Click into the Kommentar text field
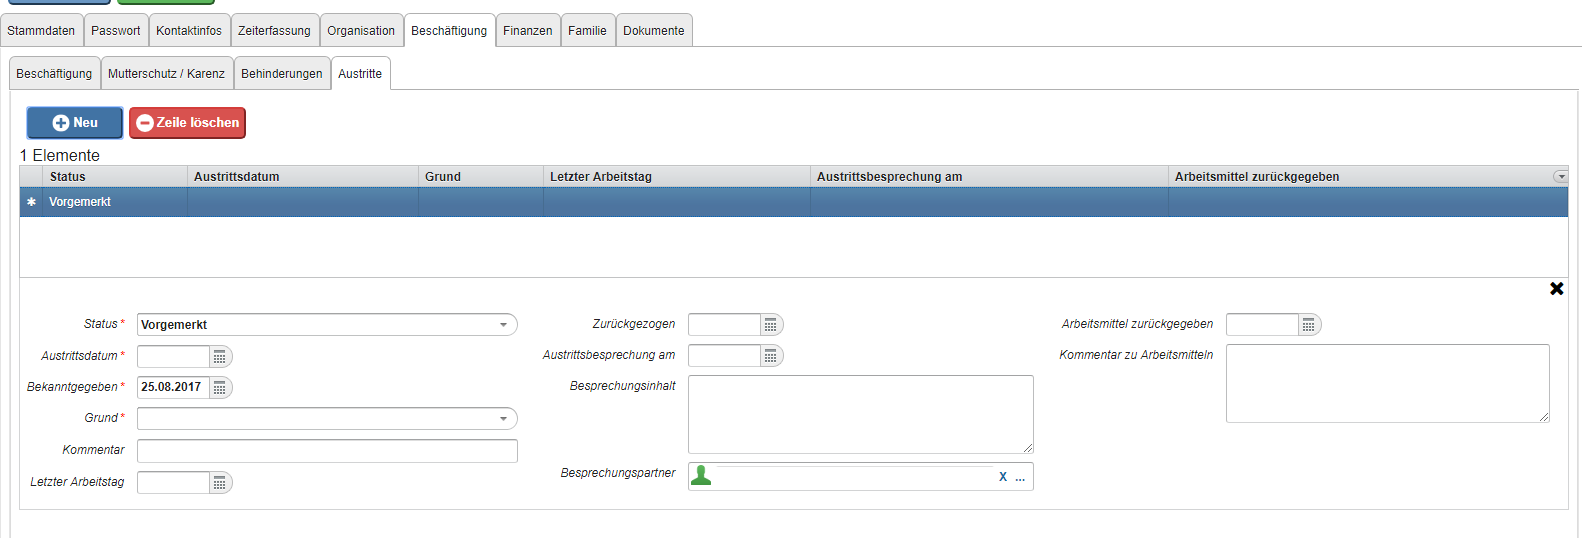The image size is (1582, 538). 327,451
